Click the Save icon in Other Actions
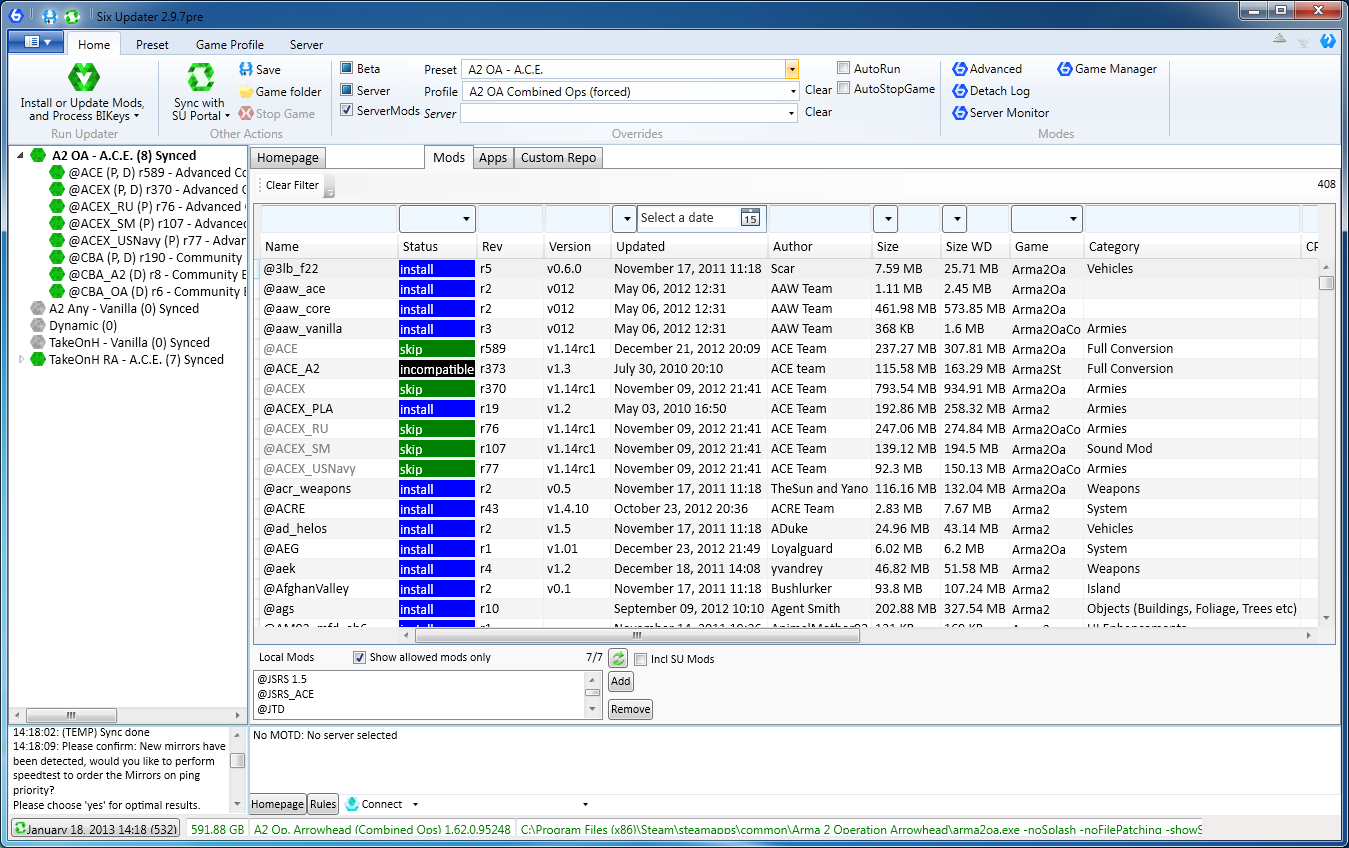Screen dimensions: 1349x848 click(246, 70)
